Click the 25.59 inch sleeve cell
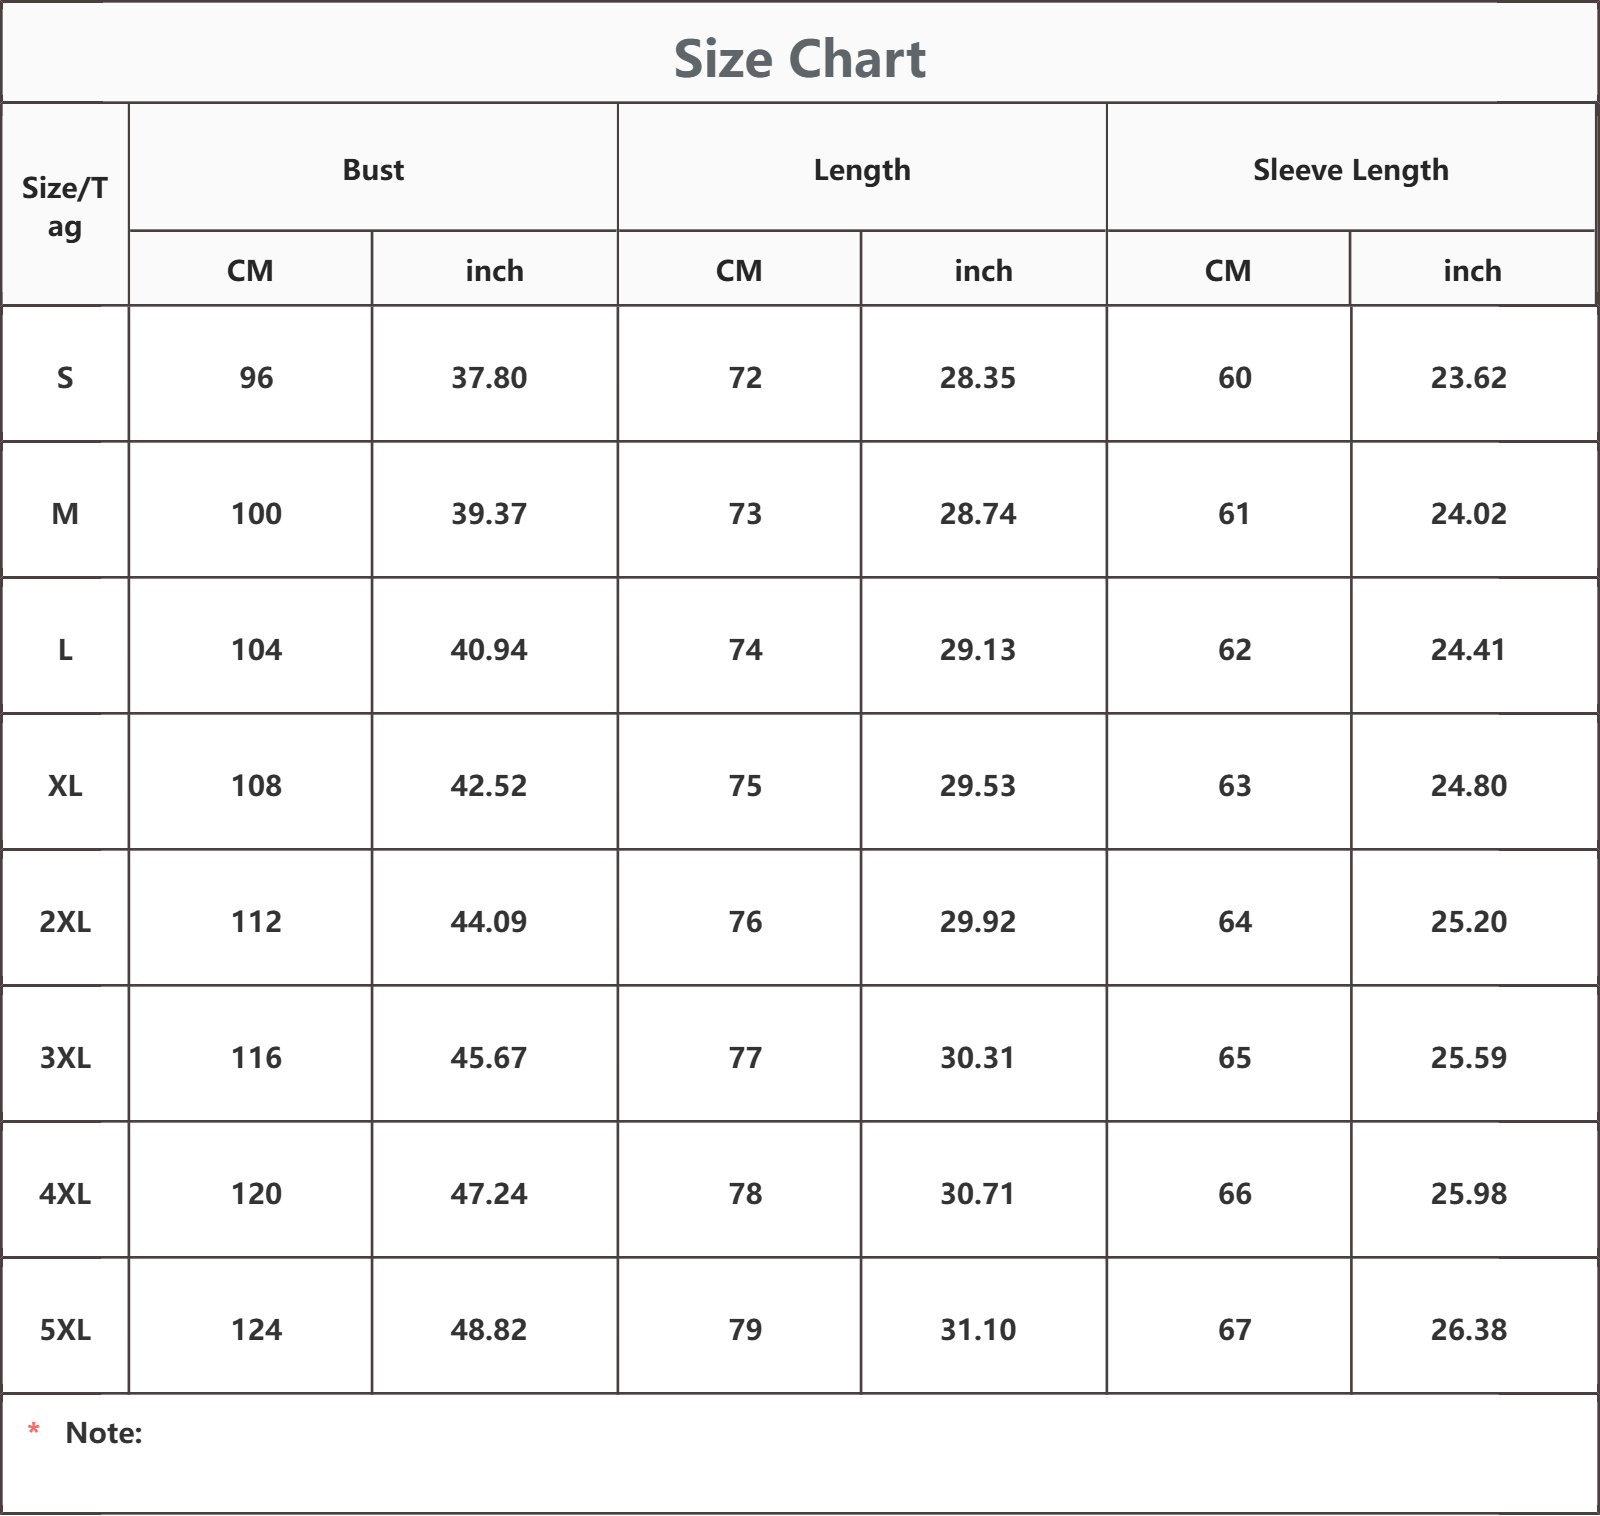This screenshot has height=1516, width=1600. pos(1468,1057)
